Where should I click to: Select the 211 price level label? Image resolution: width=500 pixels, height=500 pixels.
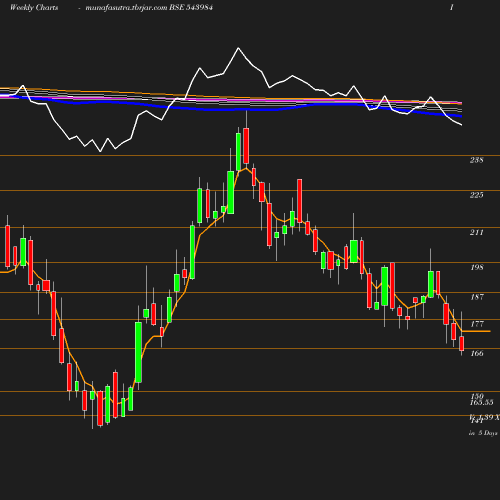tap(477, 232)
